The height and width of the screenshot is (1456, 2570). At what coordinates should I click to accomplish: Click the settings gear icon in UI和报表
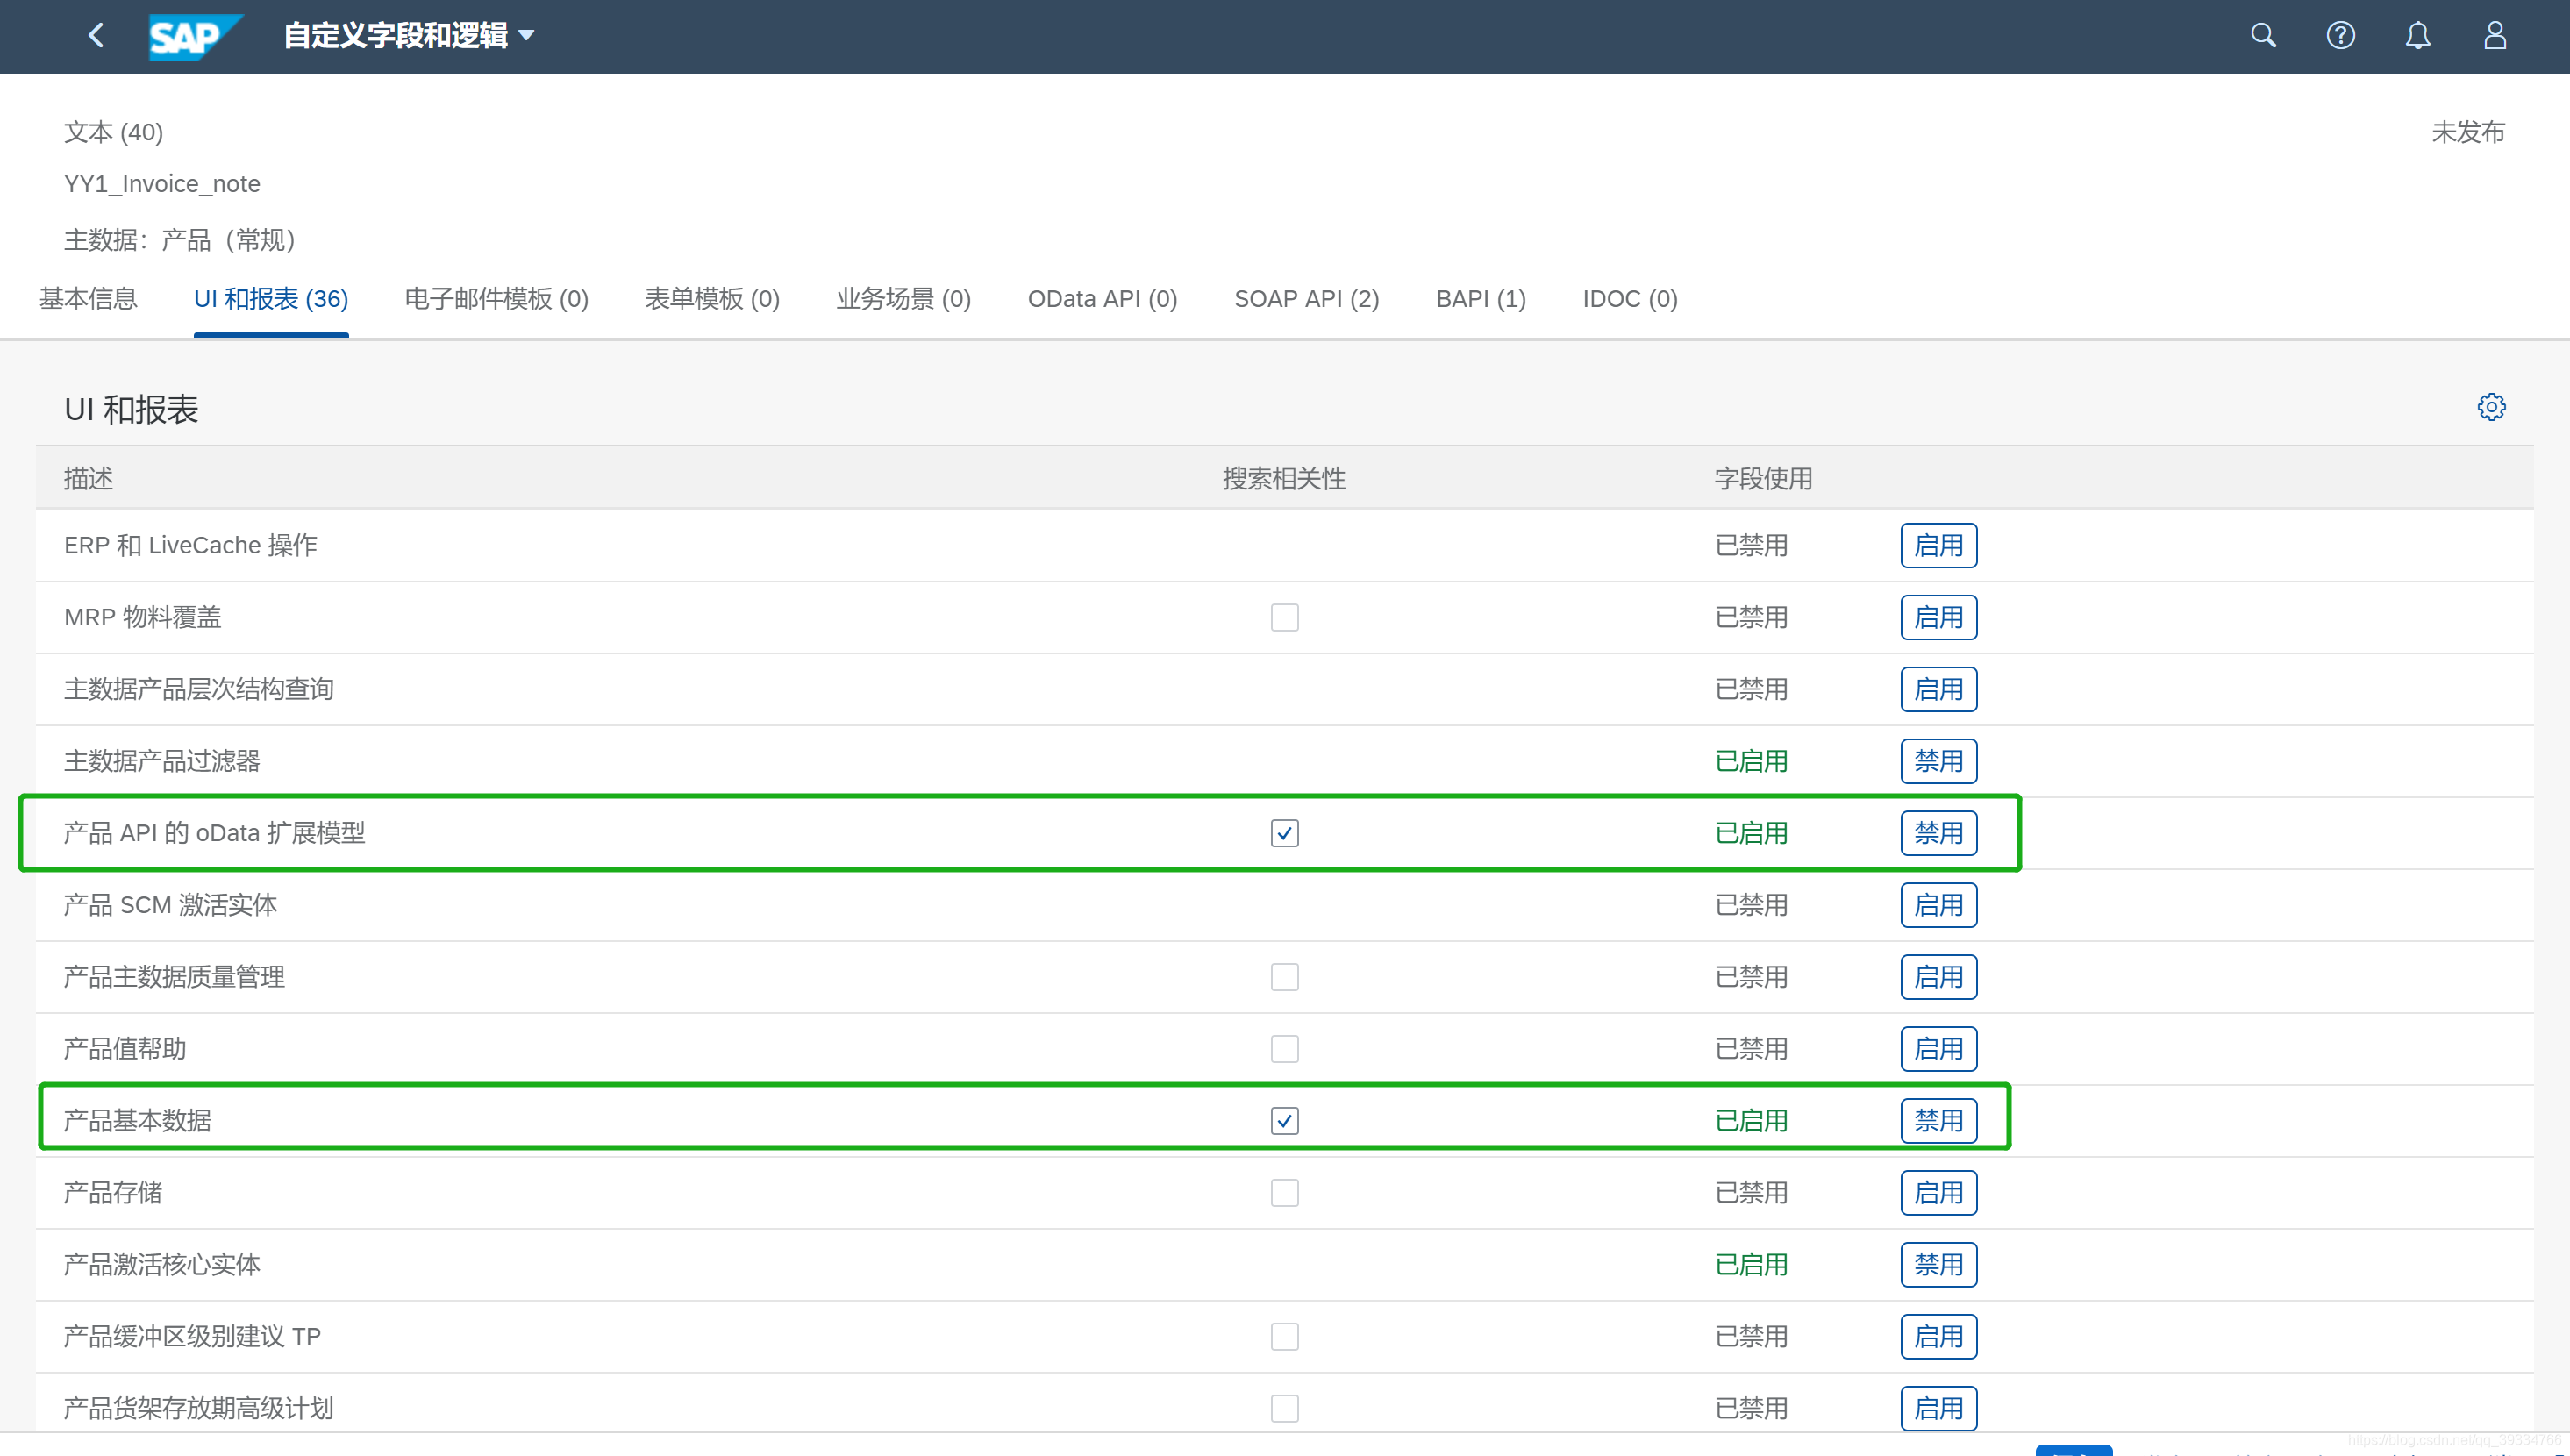pyautogui.click(x=2492, y=408)
